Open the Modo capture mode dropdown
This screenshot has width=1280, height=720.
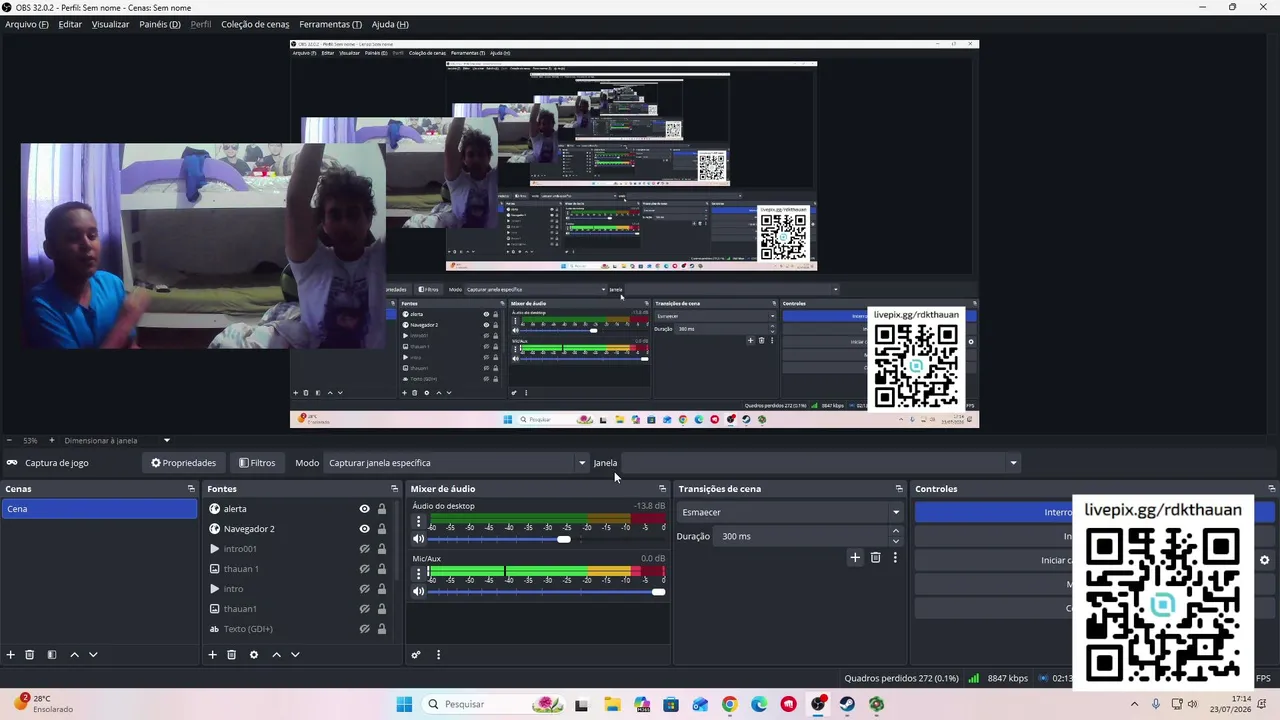point(457,463)
